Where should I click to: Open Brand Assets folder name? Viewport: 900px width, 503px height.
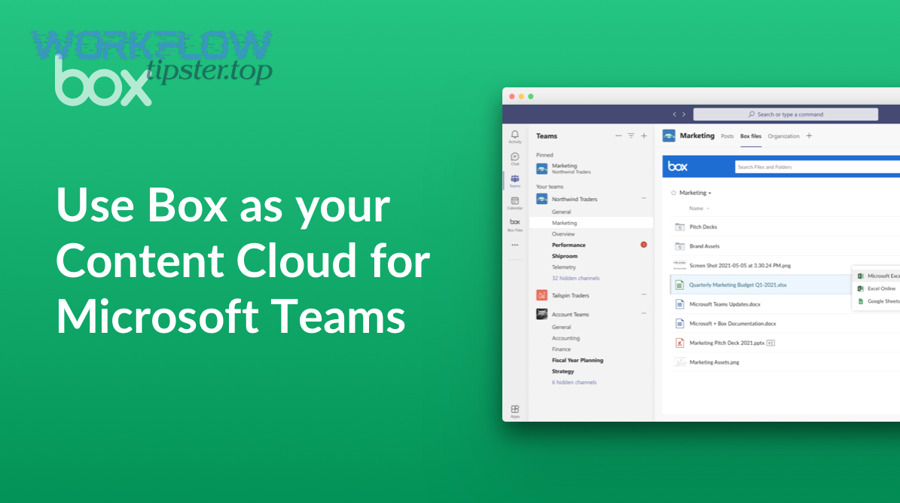(704, 246)
